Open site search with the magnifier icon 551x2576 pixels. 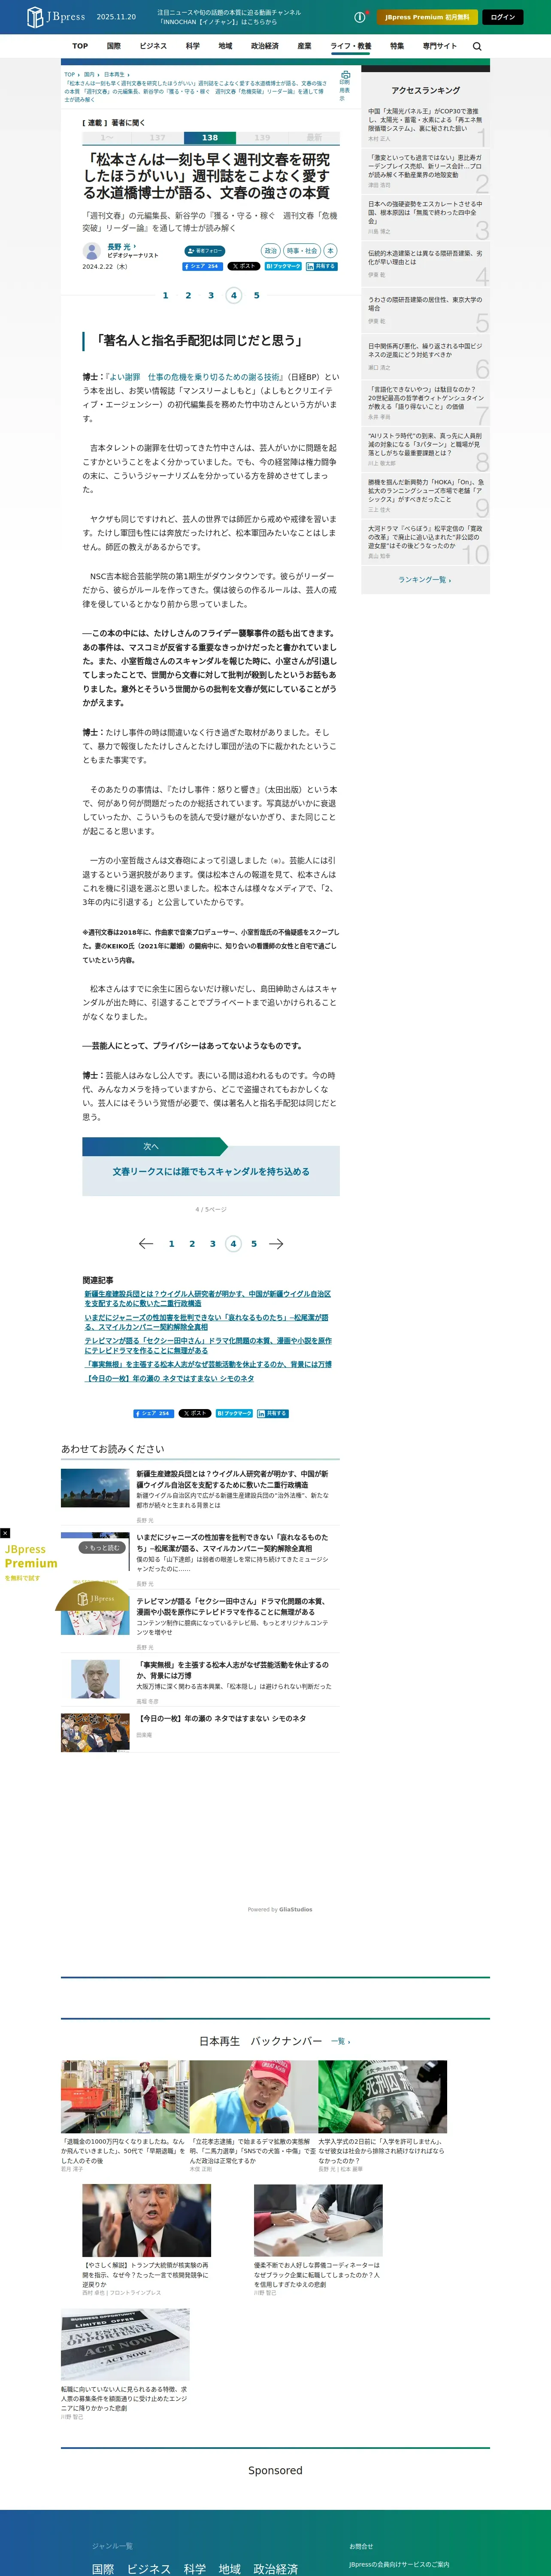tap(477, 46)
